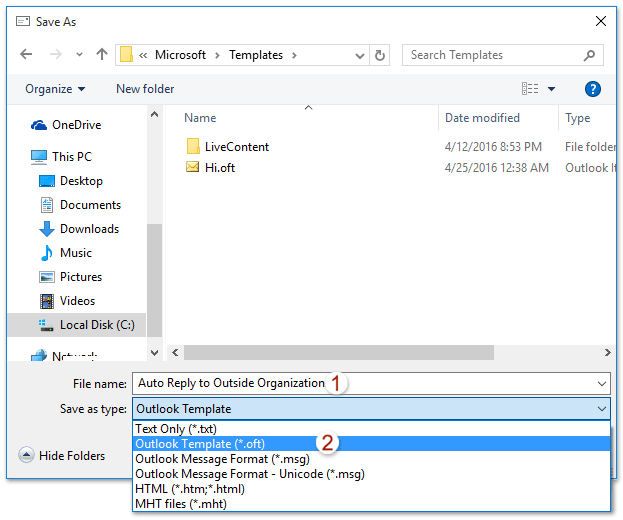
Task: Click the New folder button
Action: pos(145,89)
